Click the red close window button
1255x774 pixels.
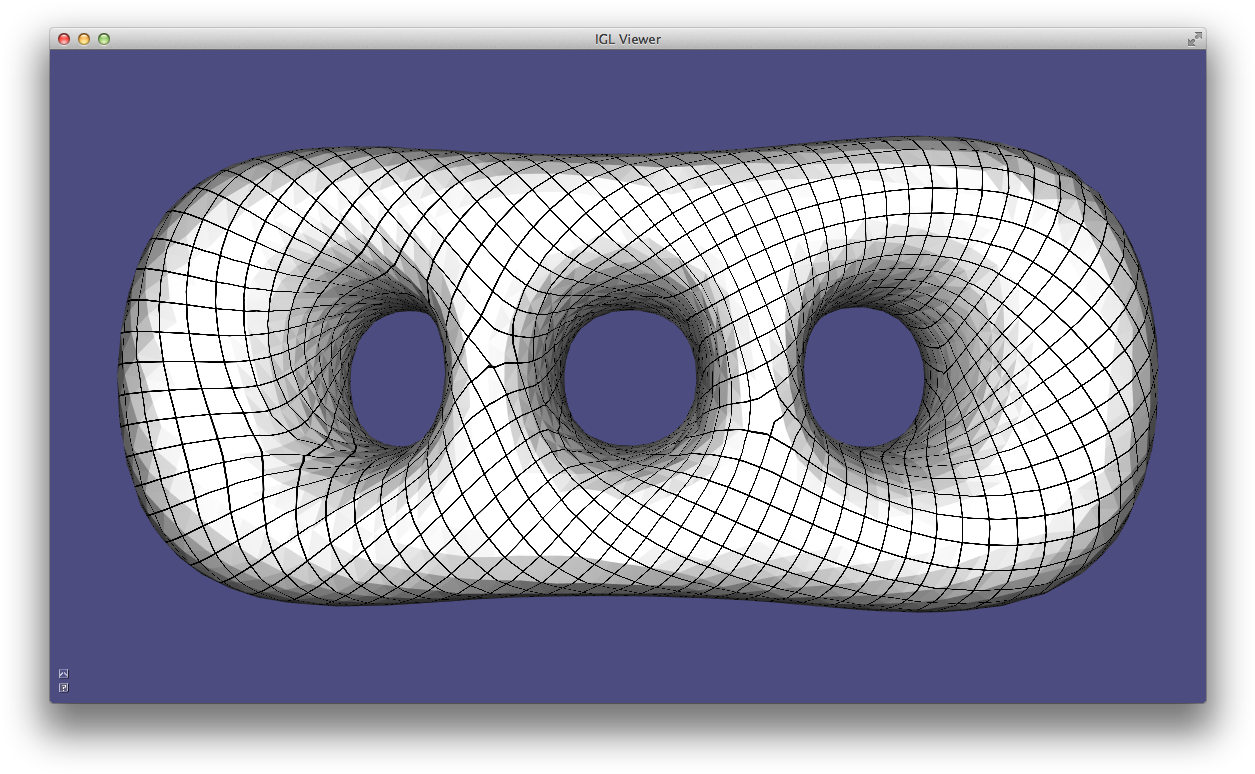[x=64, y=39]
